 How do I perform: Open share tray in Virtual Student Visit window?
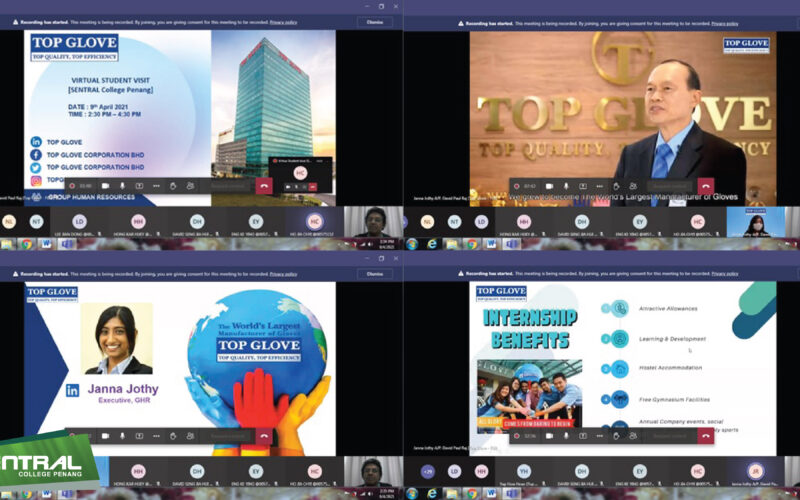139,186
